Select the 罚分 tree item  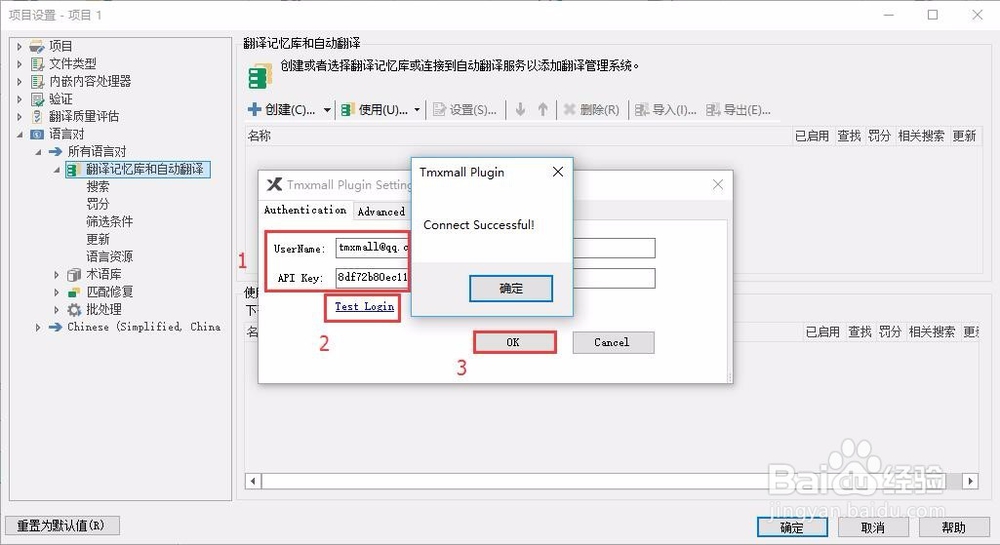pos(98,204)
